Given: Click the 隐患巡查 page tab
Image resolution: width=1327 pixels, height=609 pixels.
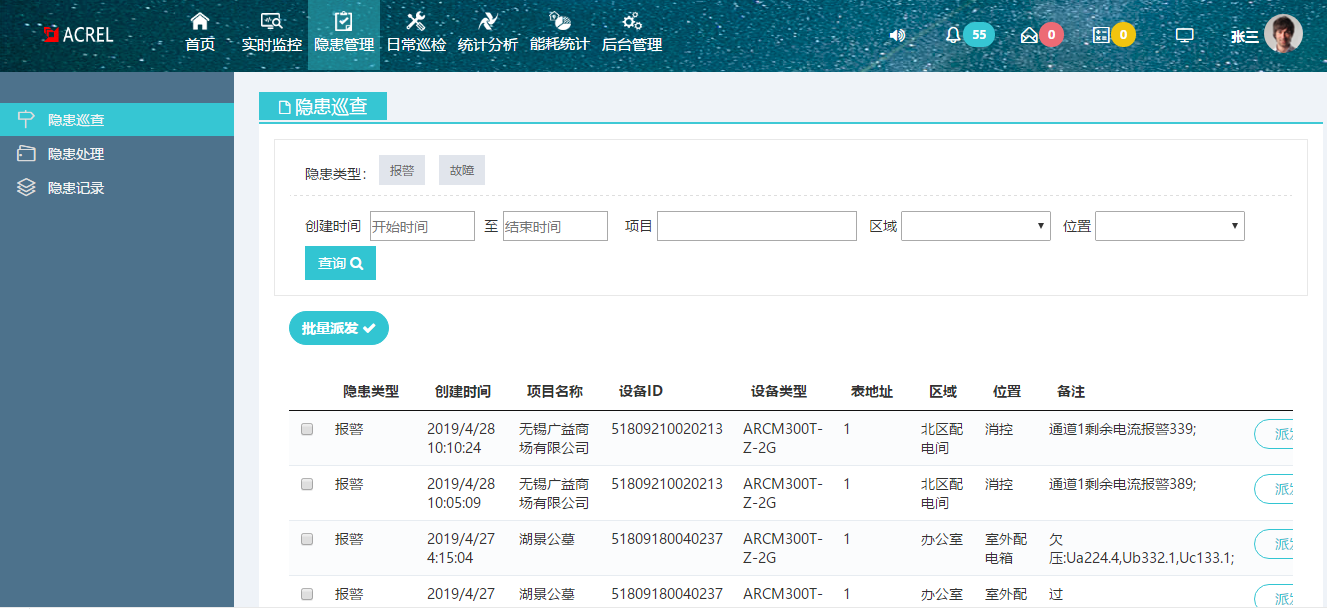Looking at the screenshot, I should pos(323,107).
